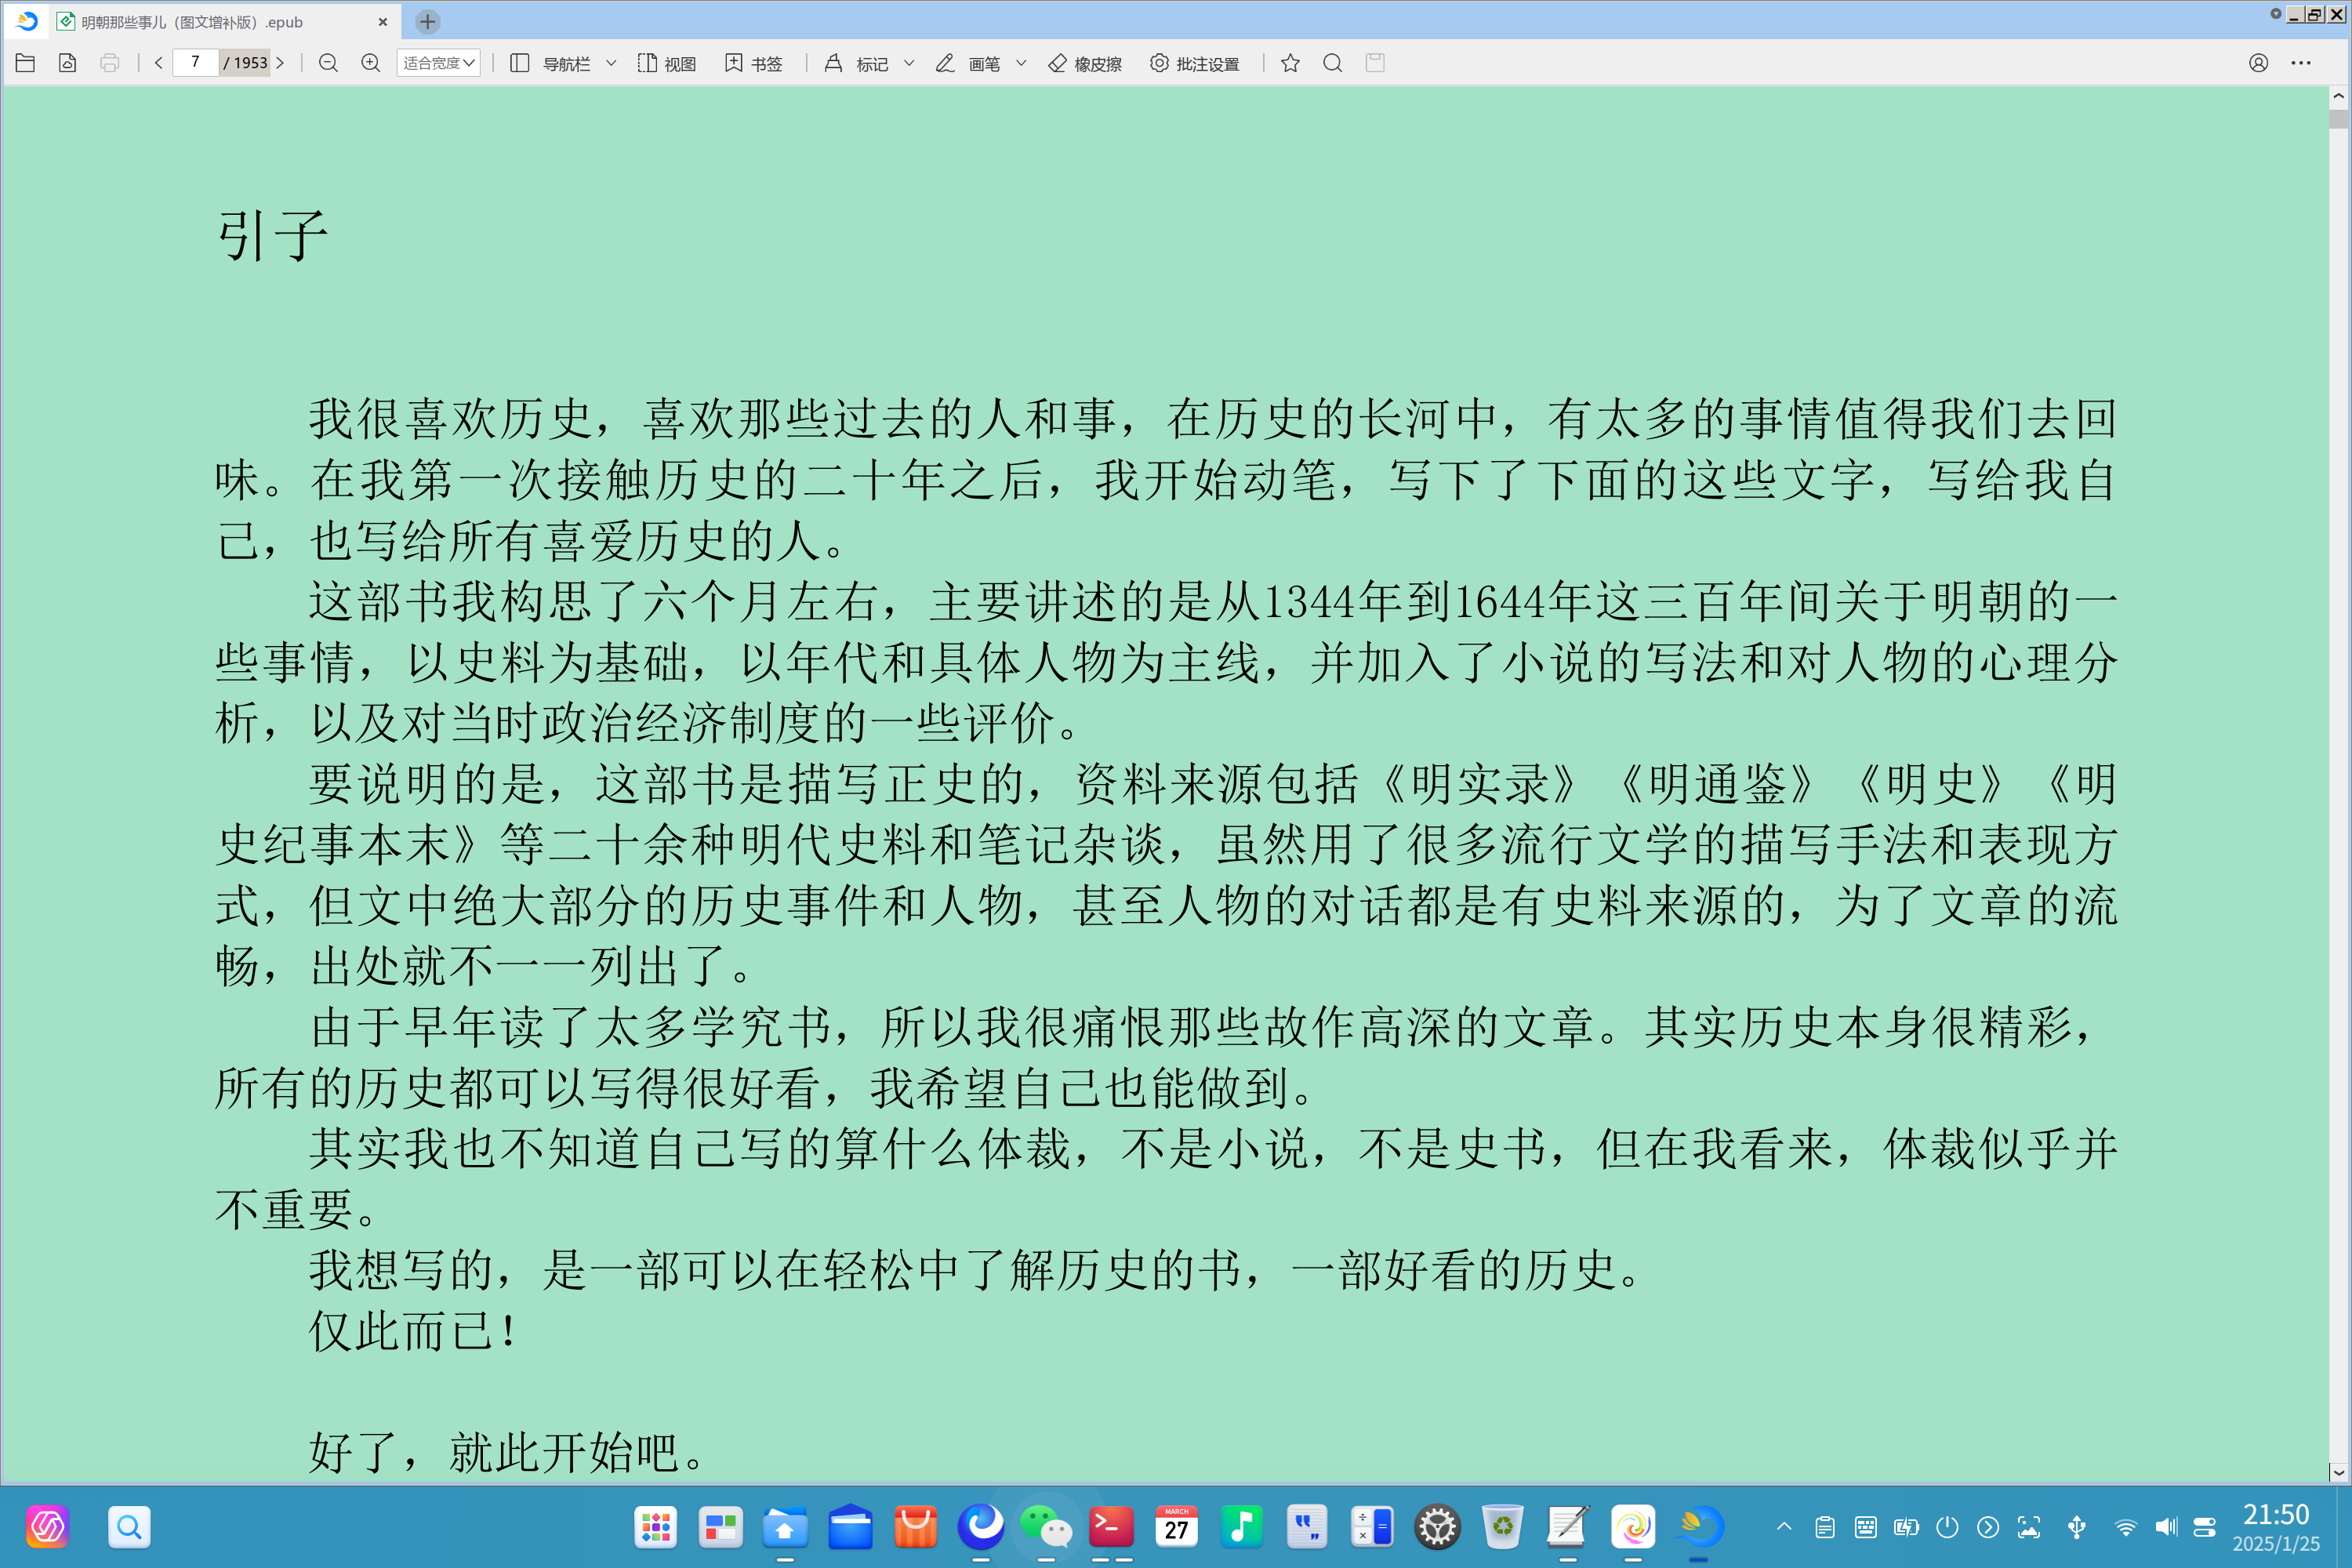Click the vertical scrollbar thumb

coord(2338,119)
